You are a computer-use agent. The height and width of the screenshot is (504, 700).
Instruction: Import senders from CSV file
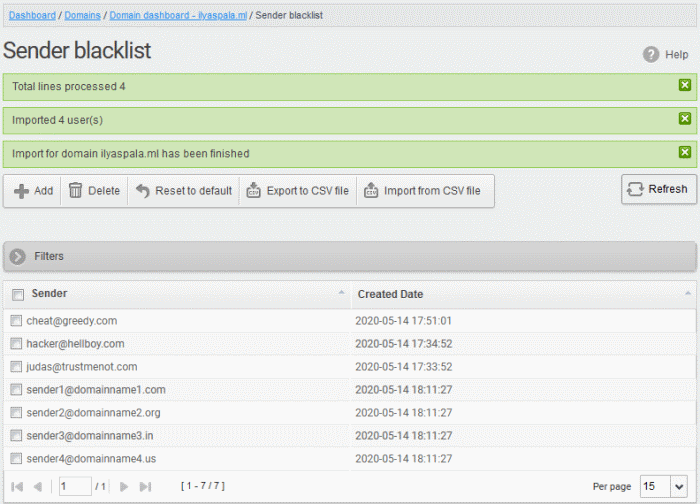click(x=423, y=191)
